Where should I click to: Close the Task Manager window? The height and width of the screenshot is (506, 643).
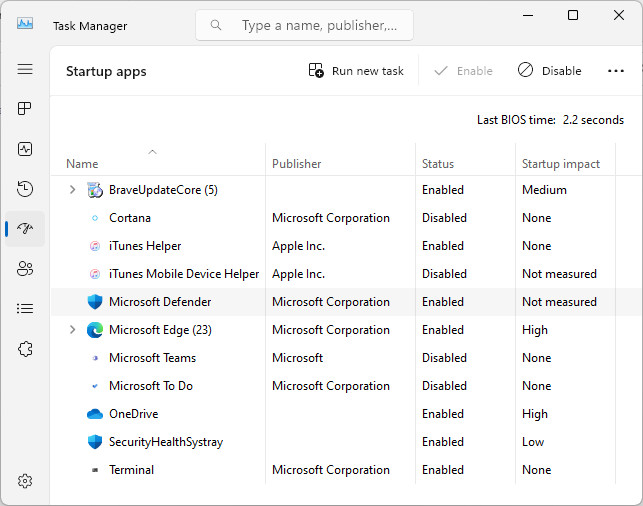619,15
